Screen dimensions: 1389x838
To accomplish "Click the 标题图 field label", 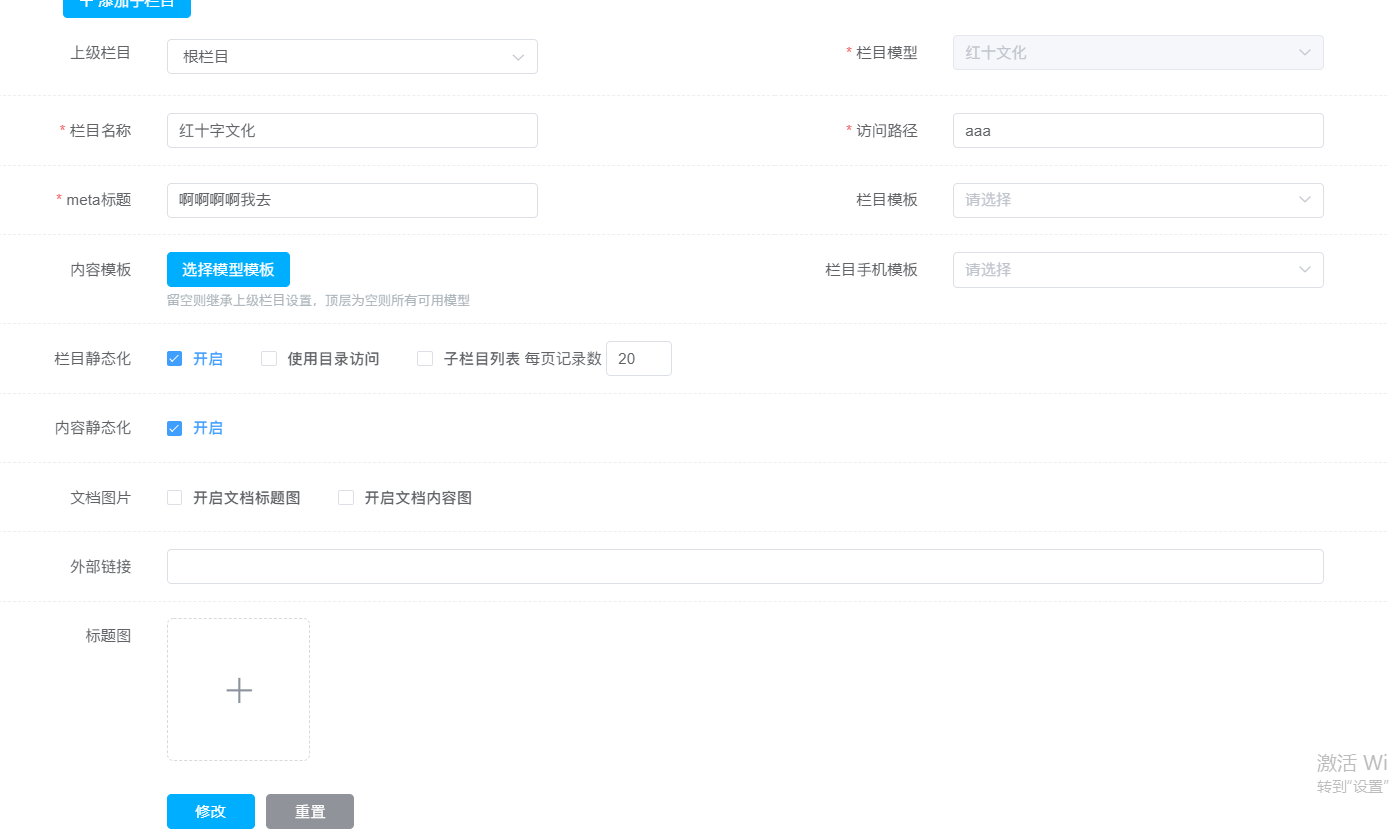I will pos(108,636).
